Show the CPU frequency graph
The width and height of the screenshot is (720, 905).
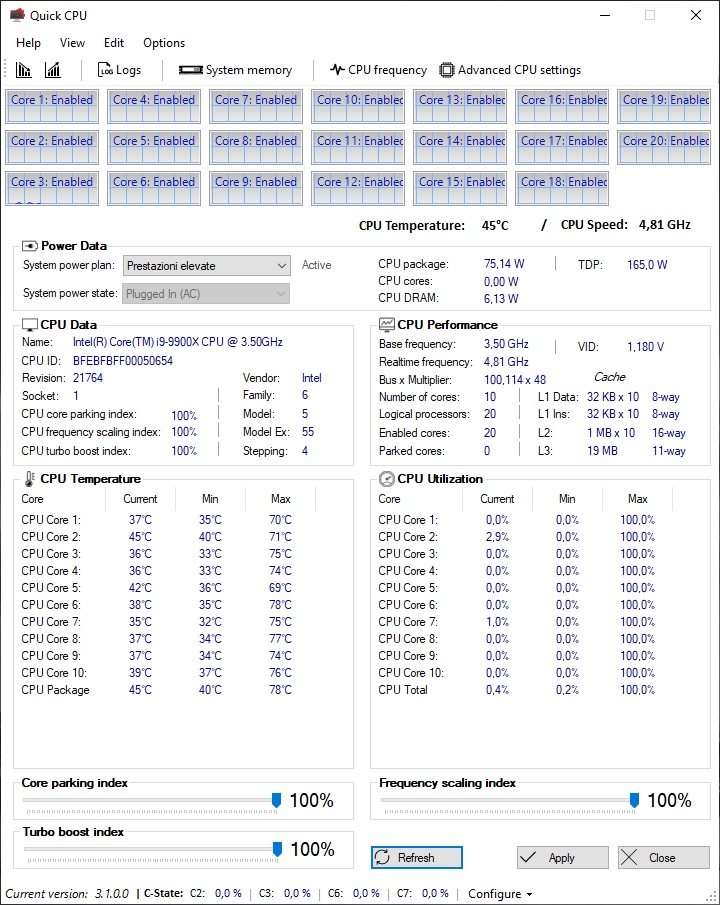(378, 70)
